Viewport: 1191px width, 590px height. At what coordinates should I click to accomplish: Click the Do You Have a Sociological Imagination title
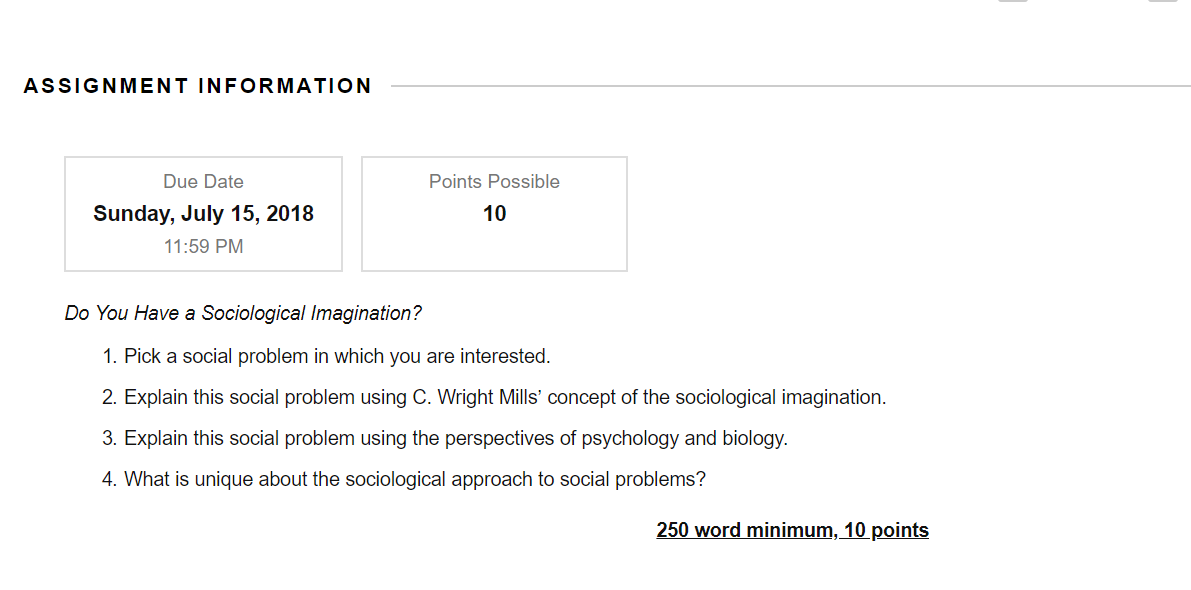(x=243, y=314)
